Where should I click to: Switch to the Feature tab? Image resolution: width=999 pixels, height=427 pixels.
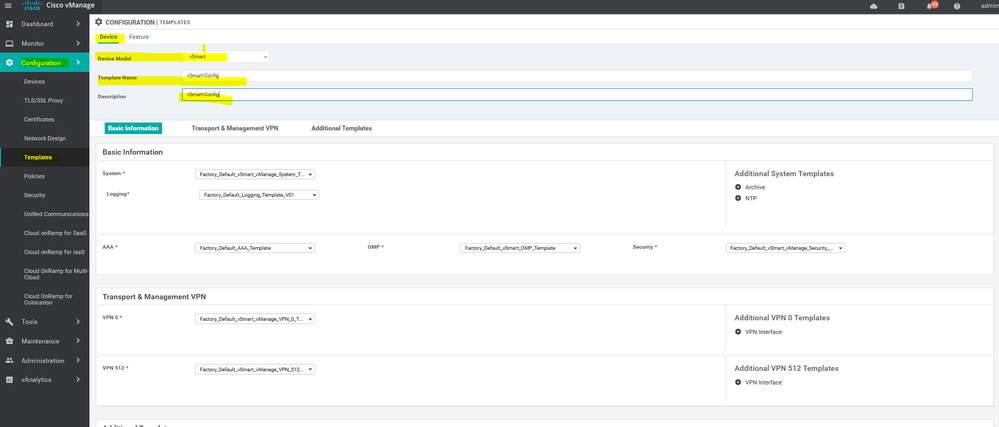139,37
